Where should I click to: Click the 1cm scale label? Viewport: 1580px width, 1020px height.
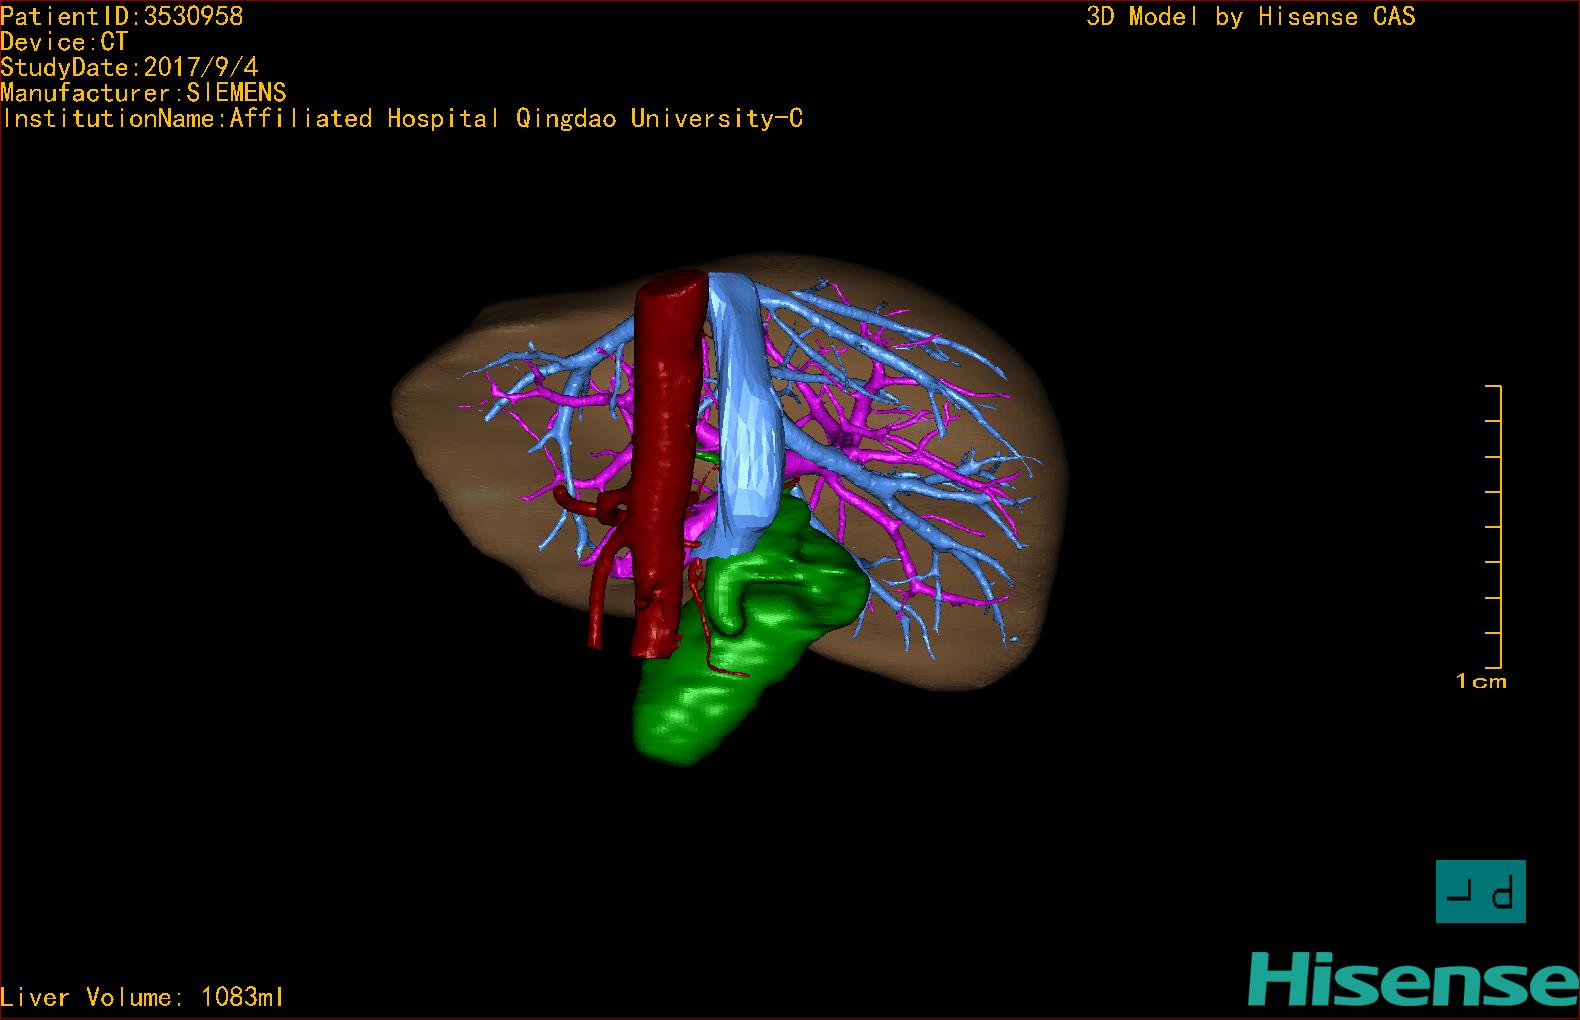pyautogui.click(x=1481, y=682)
